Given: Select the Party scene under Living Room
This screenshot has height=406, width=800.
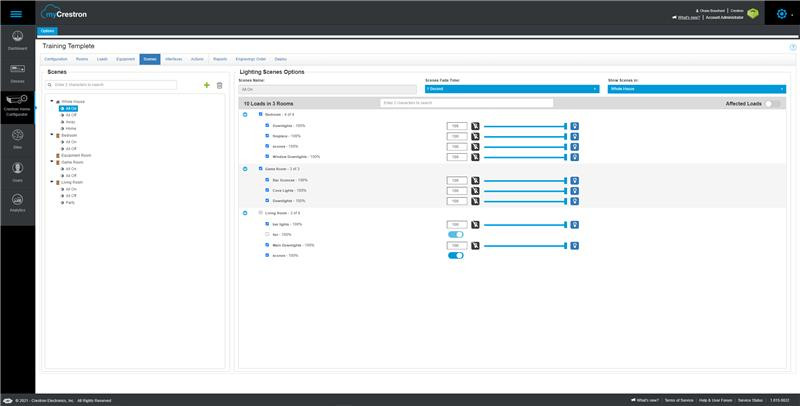Looking at the screenshot, I should click(68, 202).
